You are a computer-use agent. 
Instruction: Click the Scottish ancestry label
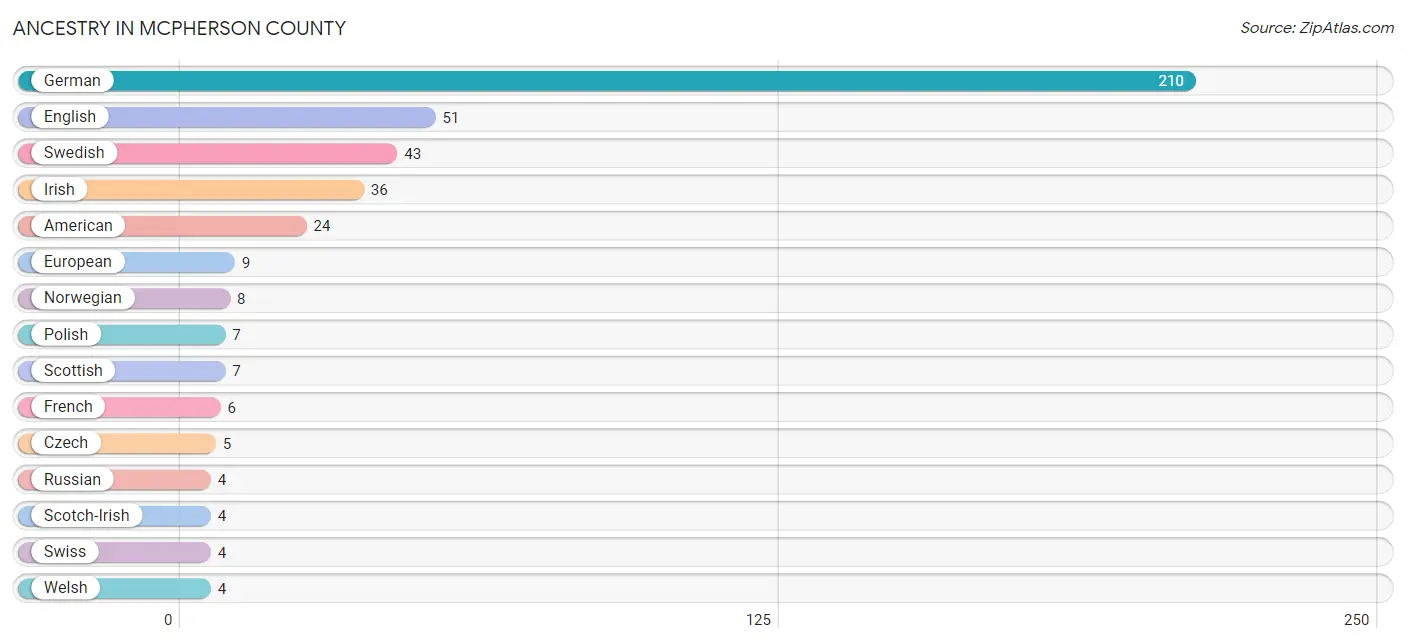point(73,371)
